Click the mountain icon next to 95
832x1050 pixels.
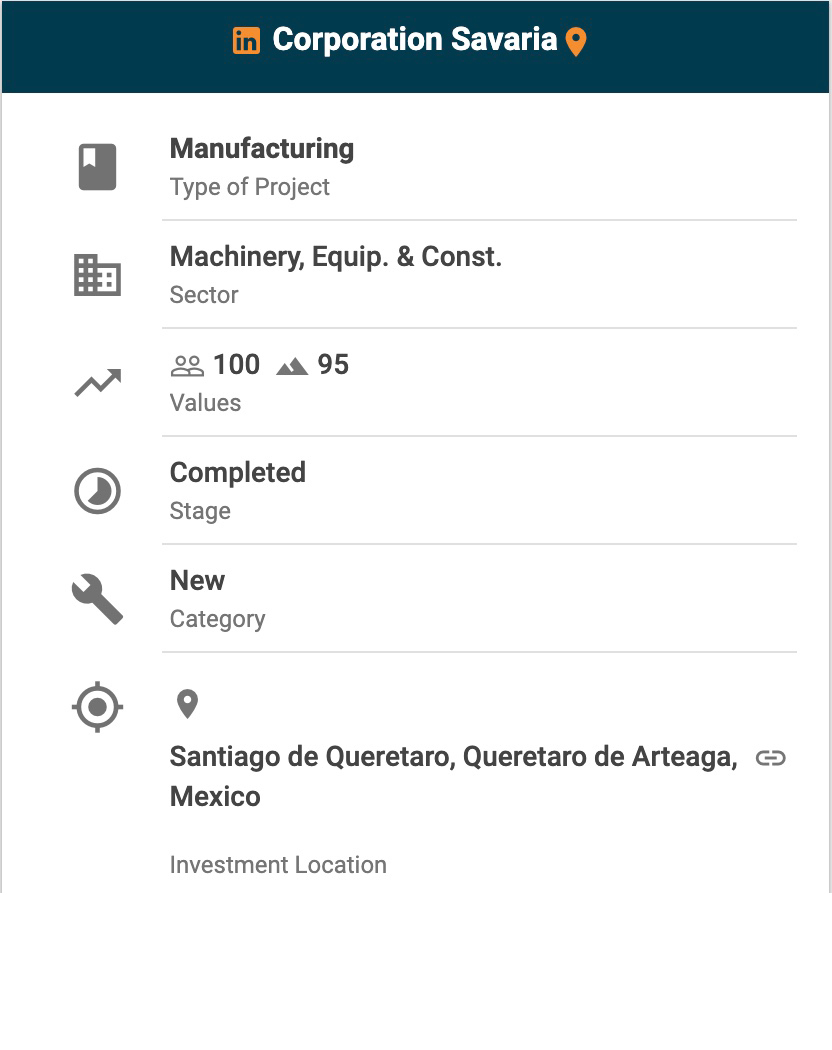pyautogui.click(x=292, y=366)
